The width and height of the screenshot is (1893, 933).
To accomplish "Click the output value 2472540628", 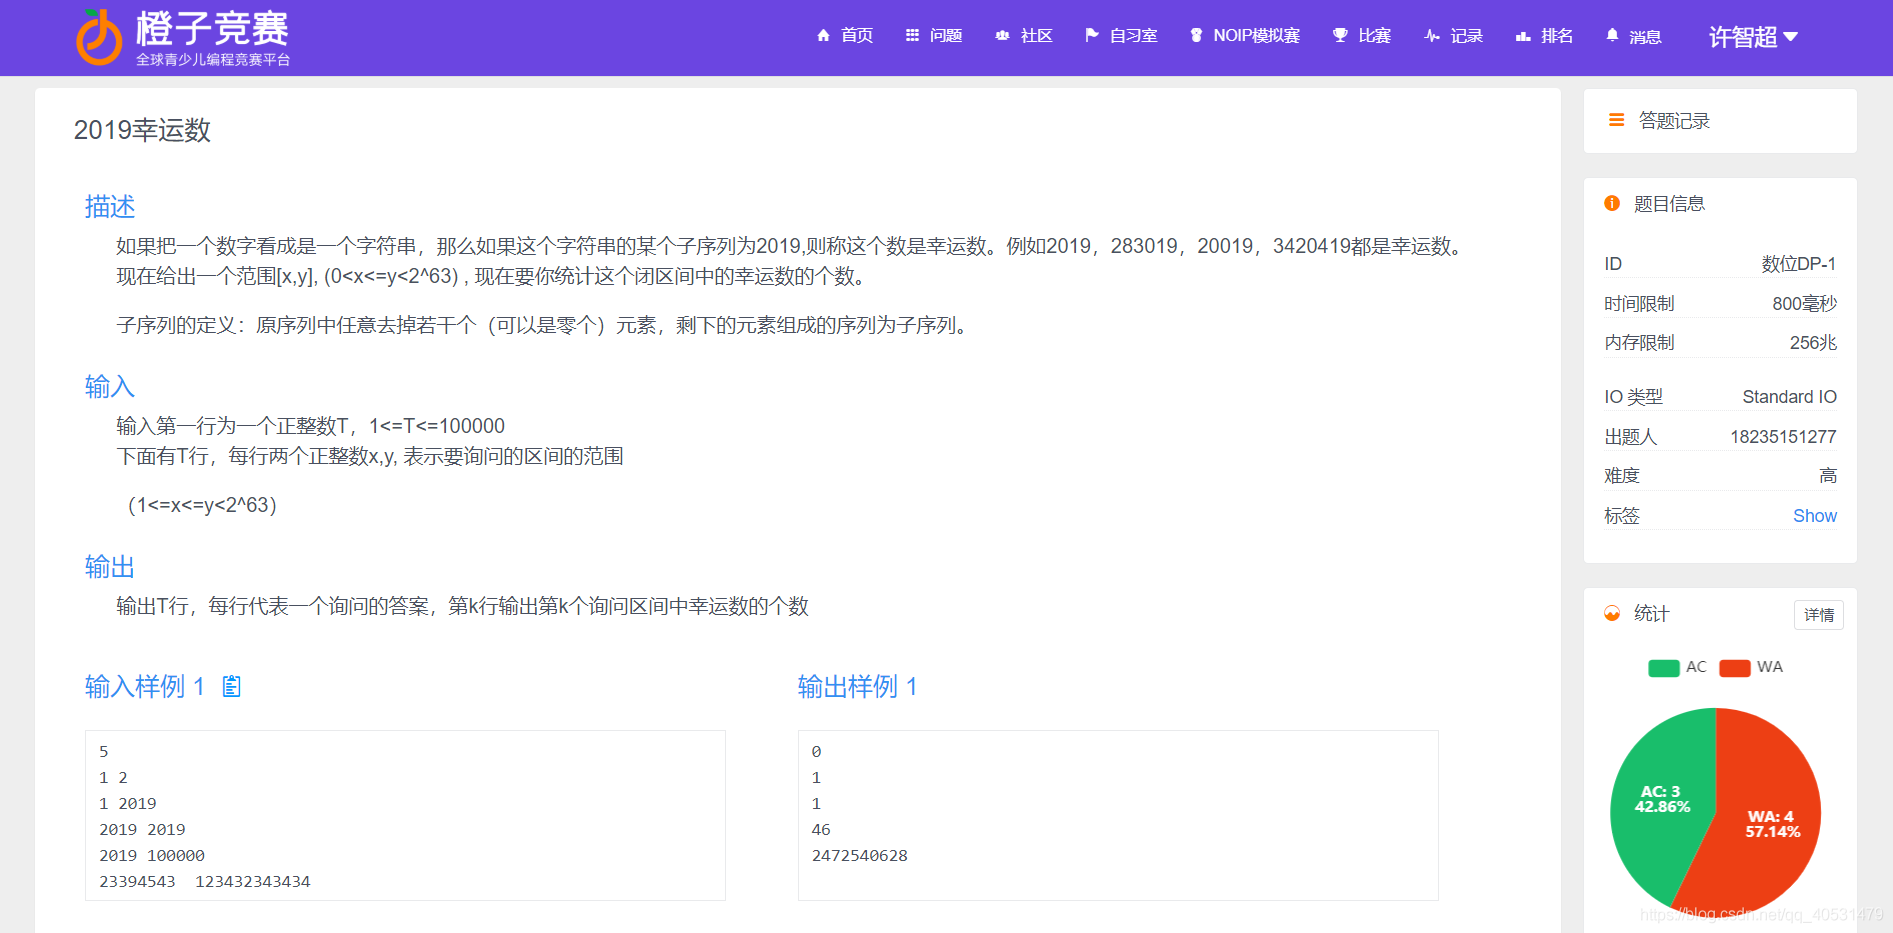I will tap(860, 856).
